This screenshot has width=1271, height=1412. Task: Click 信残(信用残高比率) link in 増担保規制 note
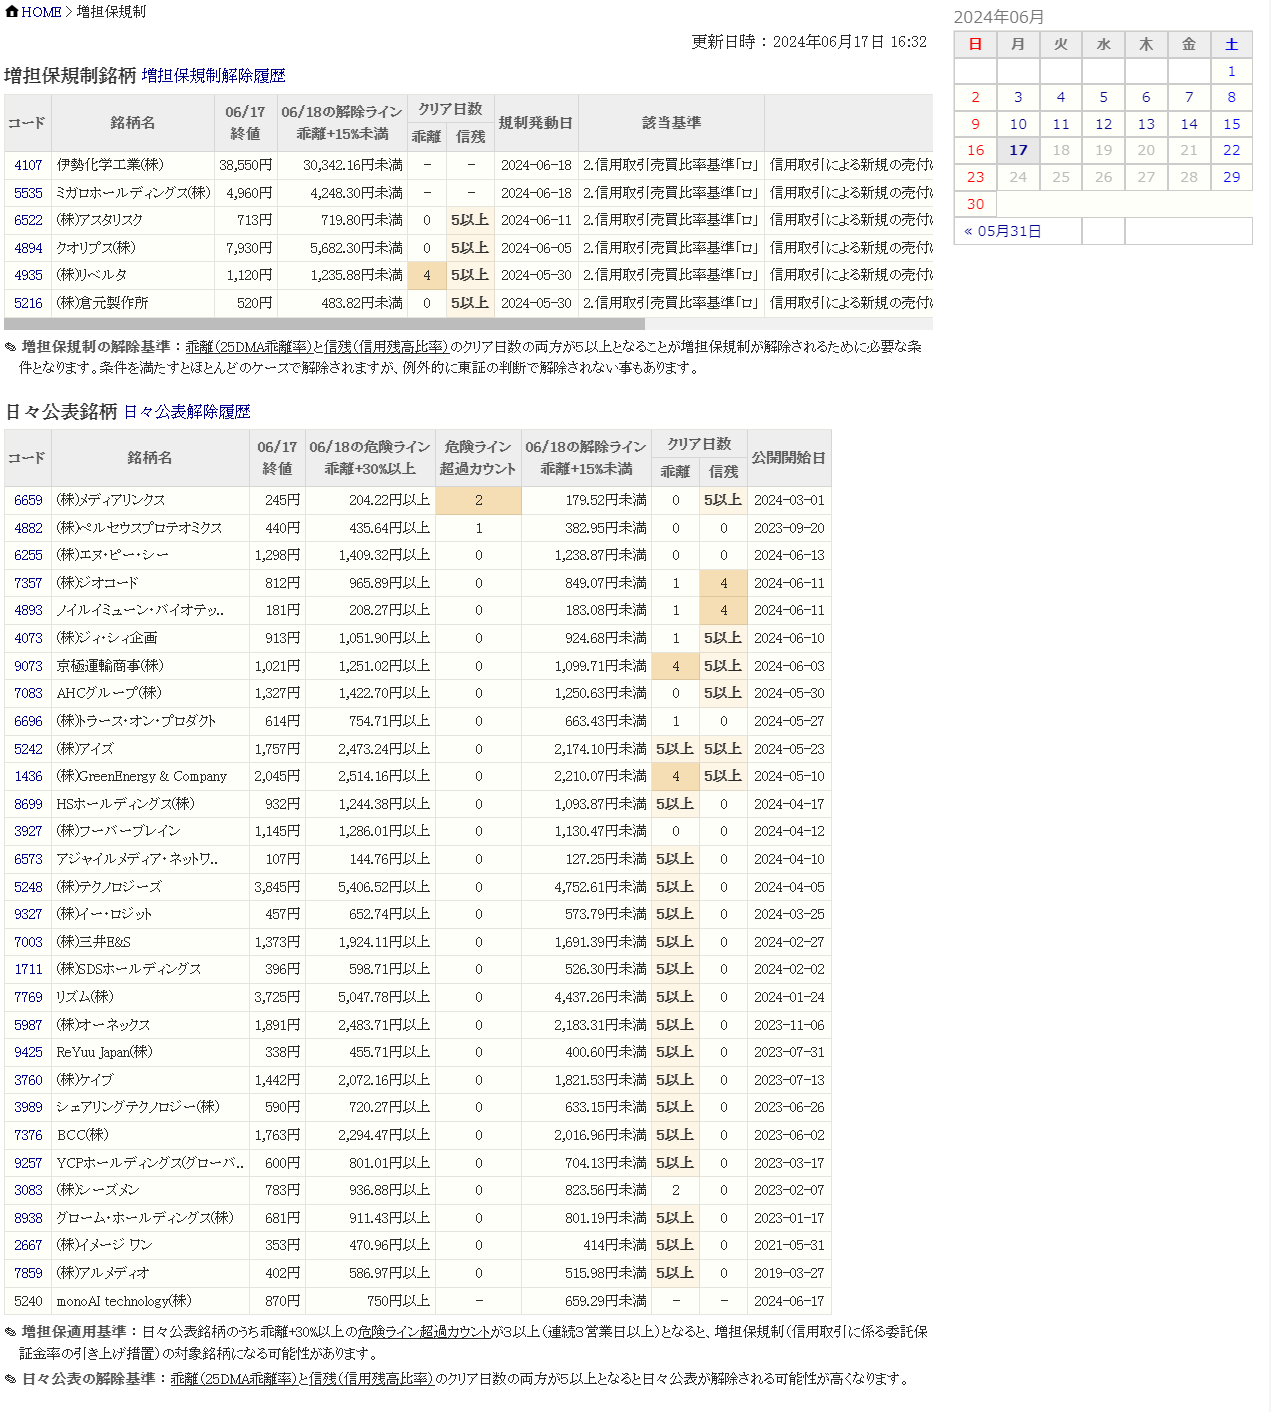click(386, 347)
